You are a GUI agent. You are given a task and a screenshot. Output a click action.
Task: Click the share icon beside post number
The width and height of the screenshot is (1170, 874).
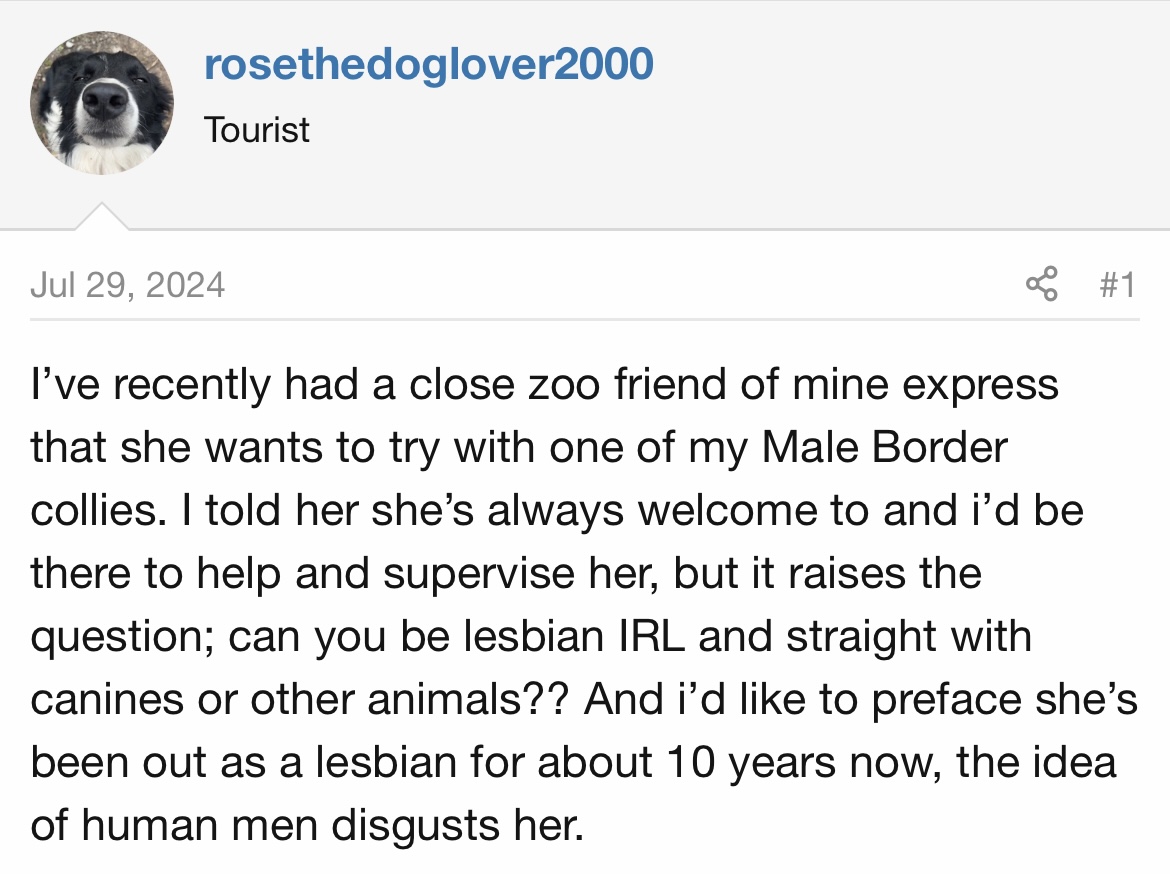click(x=1042, y=284)
